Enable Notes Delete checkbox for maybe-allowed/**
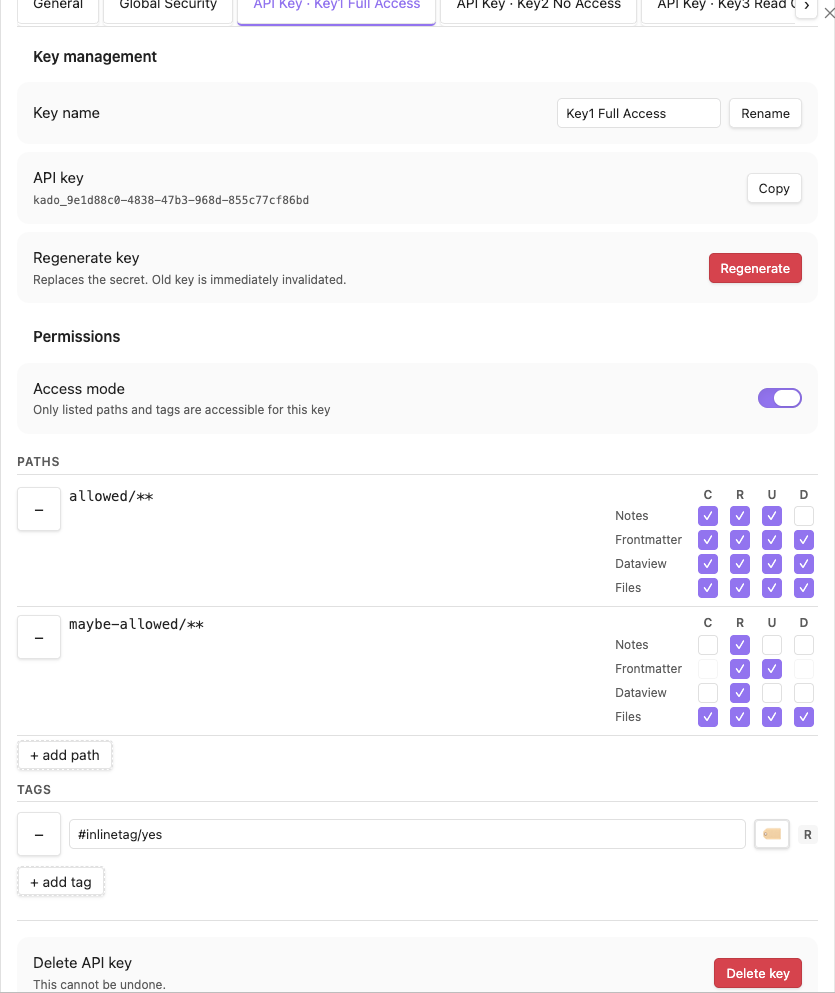 [804, 645]
